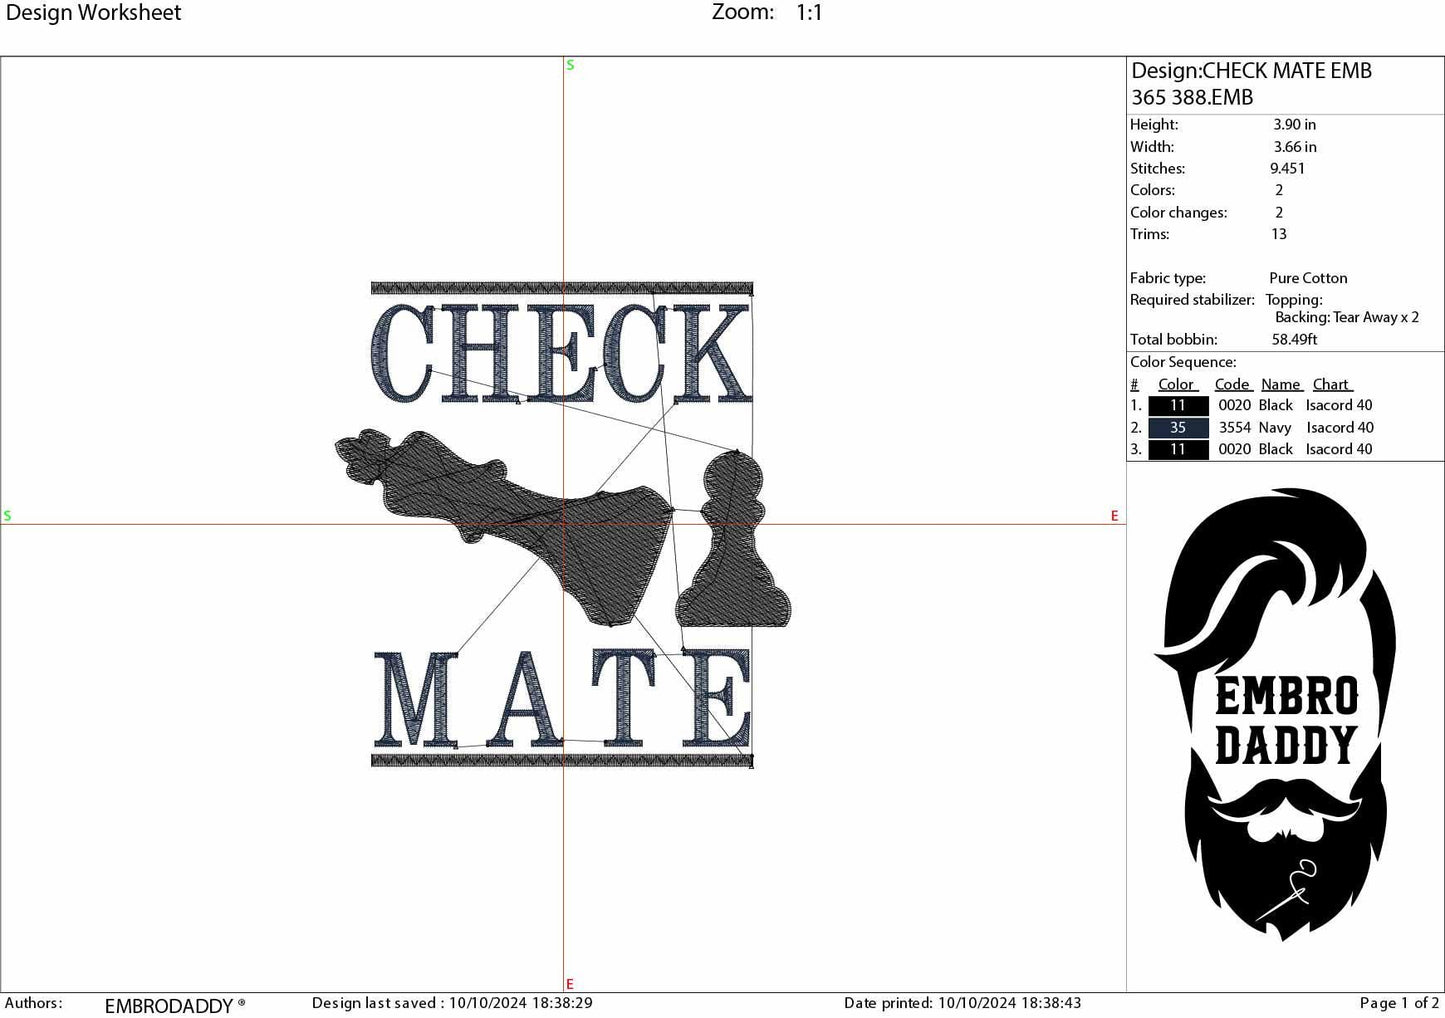The width and height of the screenshot is (1445, 1018).
Task: Click the red E end marker at bottom
Action: pos(569,984)
